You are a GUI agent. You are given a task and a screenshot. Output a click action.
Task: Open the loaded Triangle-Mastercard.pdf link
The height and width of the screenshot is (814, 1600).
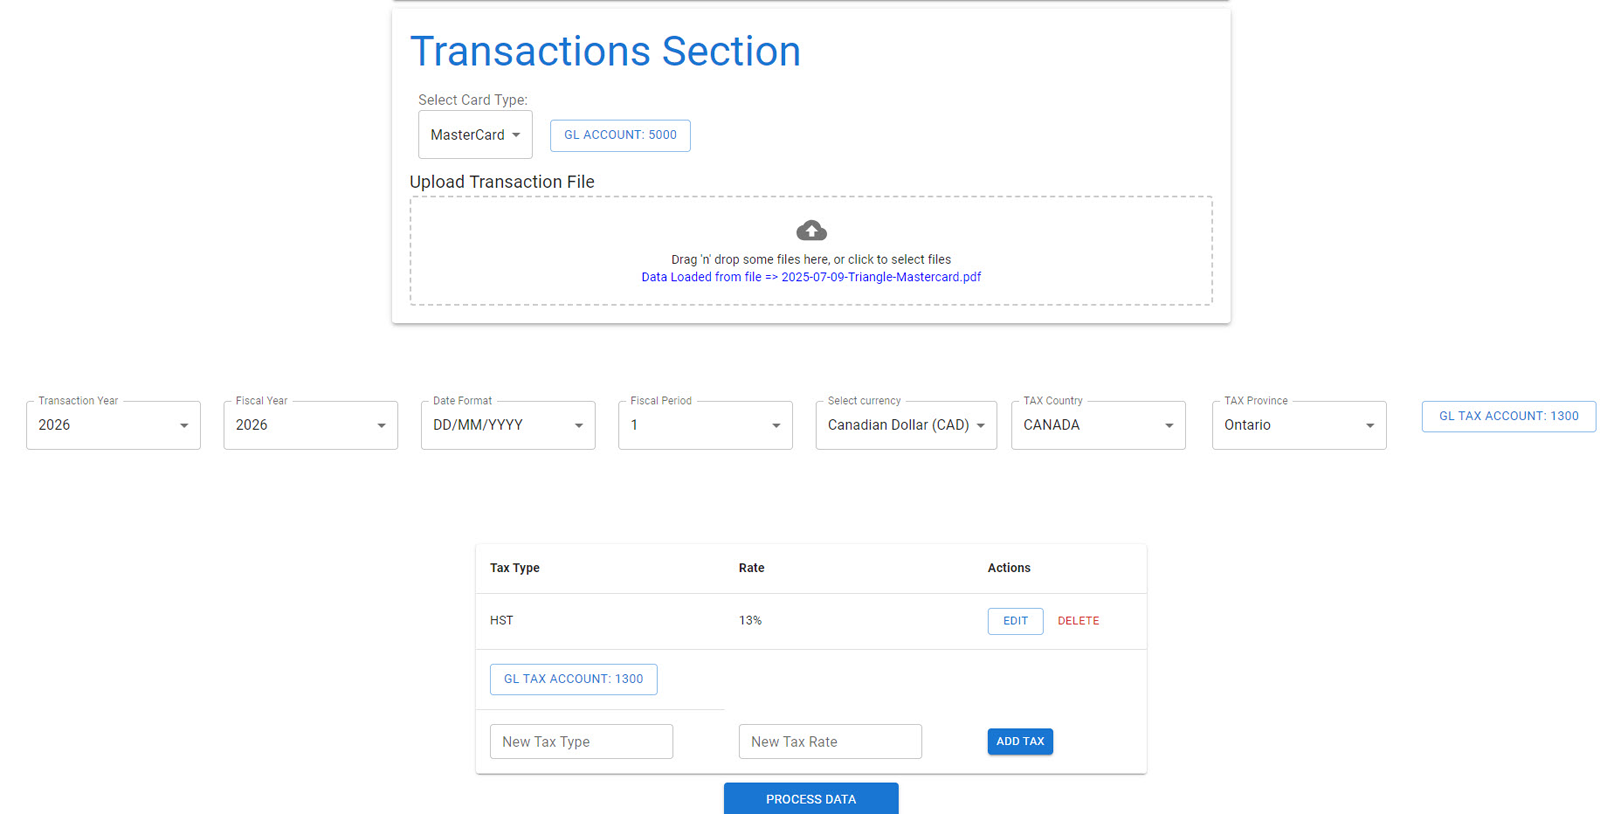coord(811,277)
